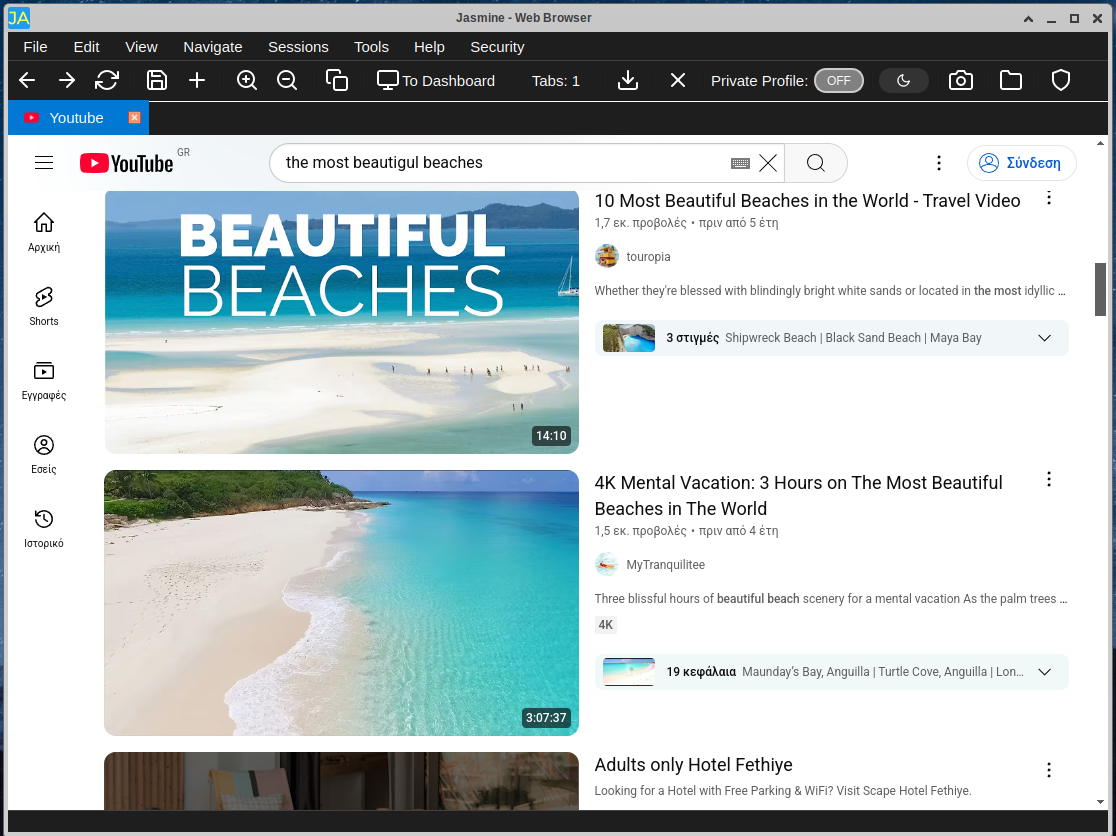Play the Beautiful Beaches video thumbnail
Viewport: 1116px width, 836px height.
point(342,322)
